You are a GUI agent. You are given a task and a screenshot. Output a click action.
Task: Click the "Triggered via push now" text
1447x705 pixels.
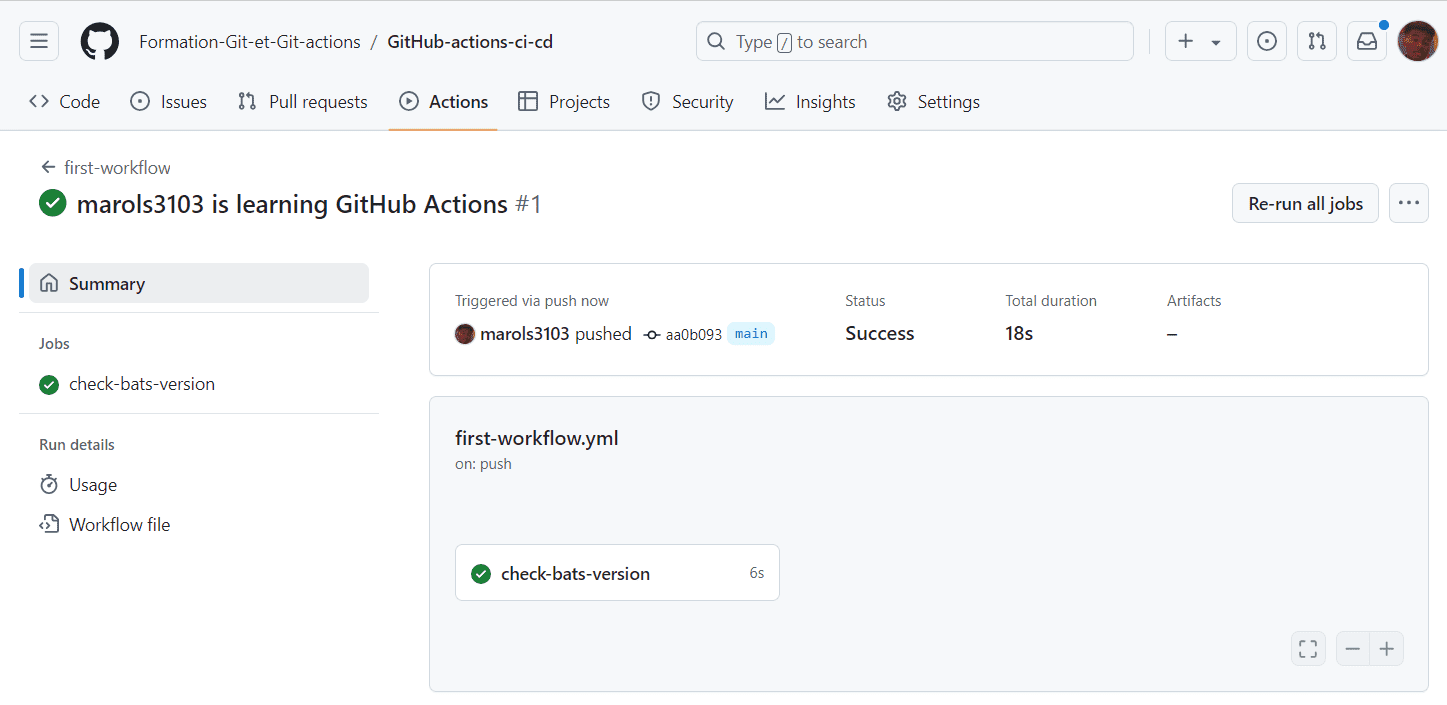tap(532, 301)
